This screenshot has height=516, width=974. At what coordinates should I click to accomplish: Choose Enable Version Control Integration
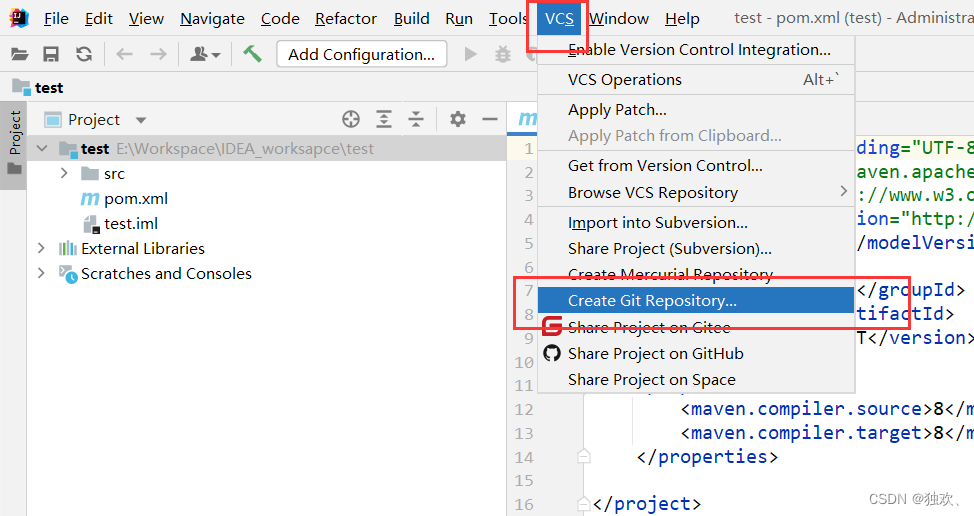[x=696, y=50]
